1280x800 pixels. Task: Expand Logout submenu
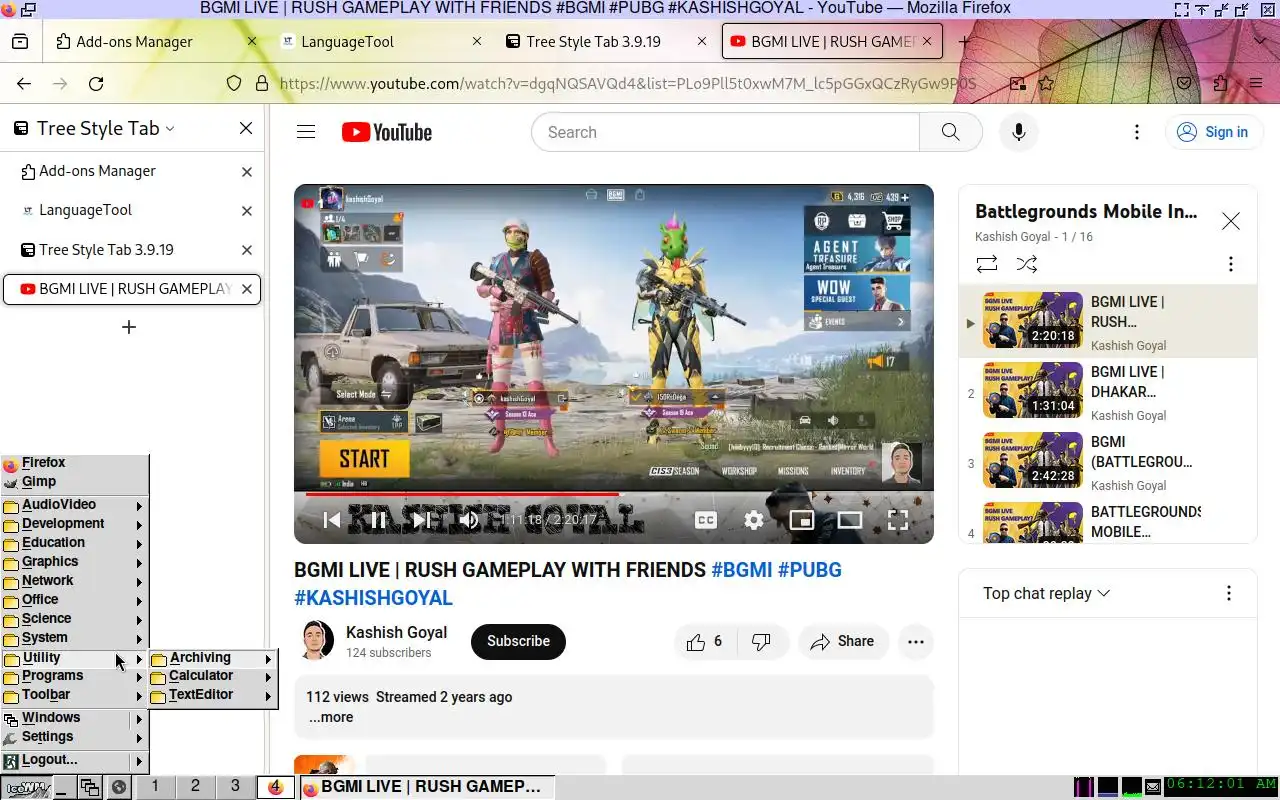coord(74,760)
